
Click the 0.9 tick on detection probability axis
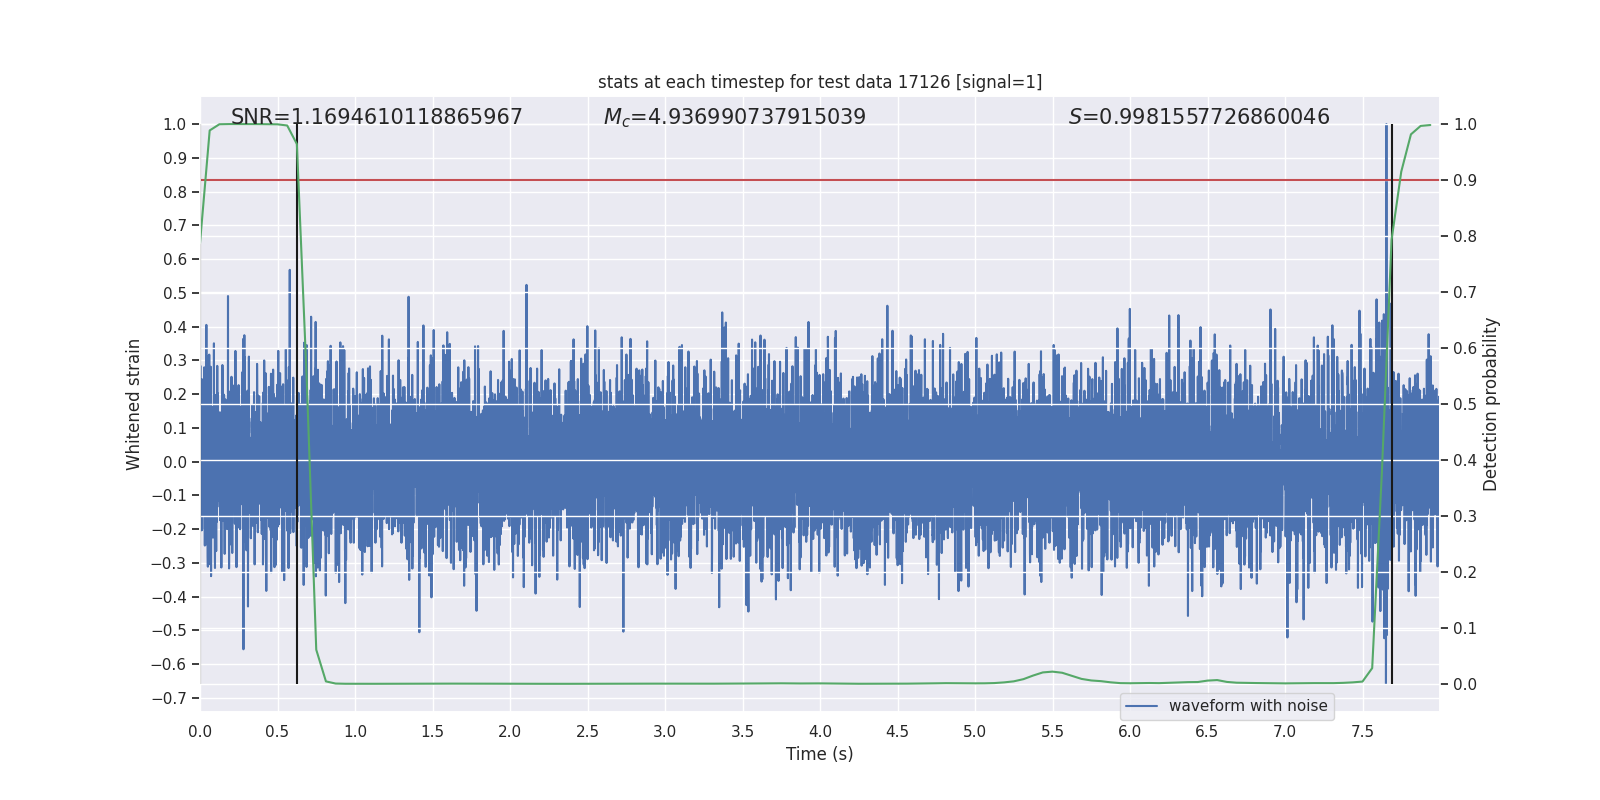[1465, 180]
